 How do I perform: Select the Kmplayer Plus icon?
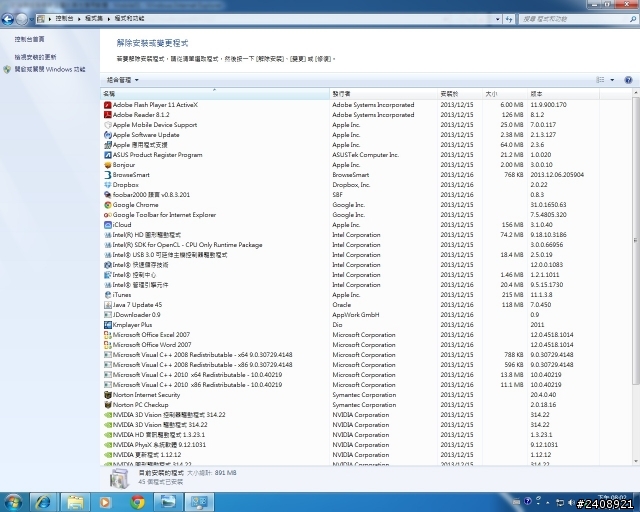click(108, 325)
